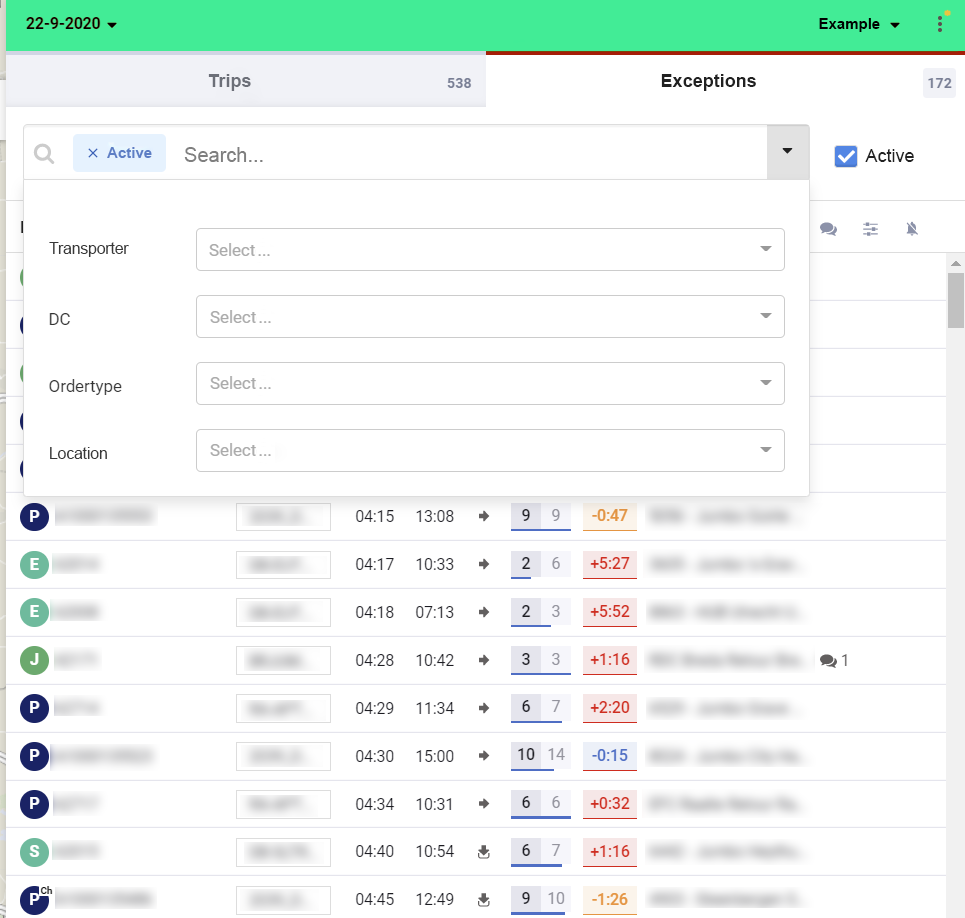Click the green E avatar on the 04:17 row
The image size is (965, 918).
pos(34,564)
